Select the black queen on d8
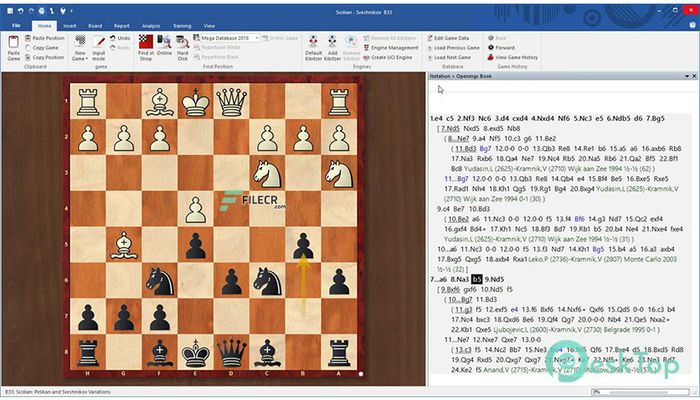 pos(231,352)
